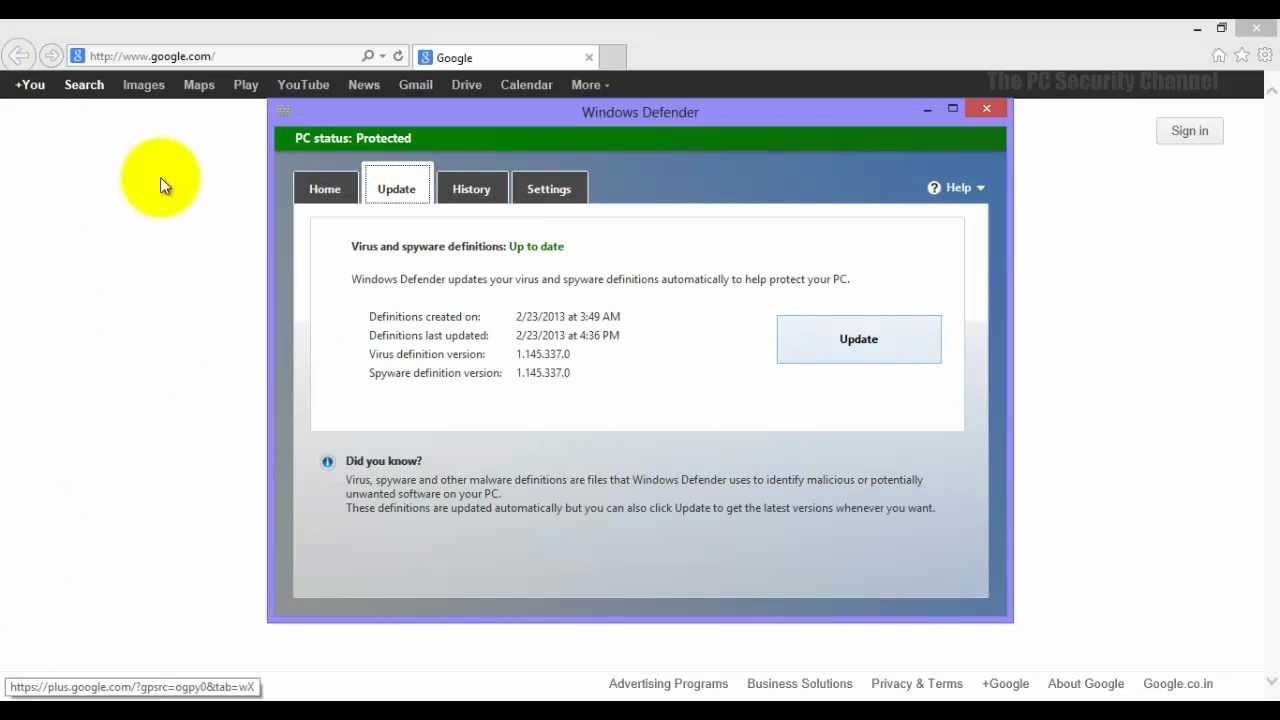Close the Windows Defender window
The image size is (1280, 720).
pyautogui.click(x=987, y=108)
